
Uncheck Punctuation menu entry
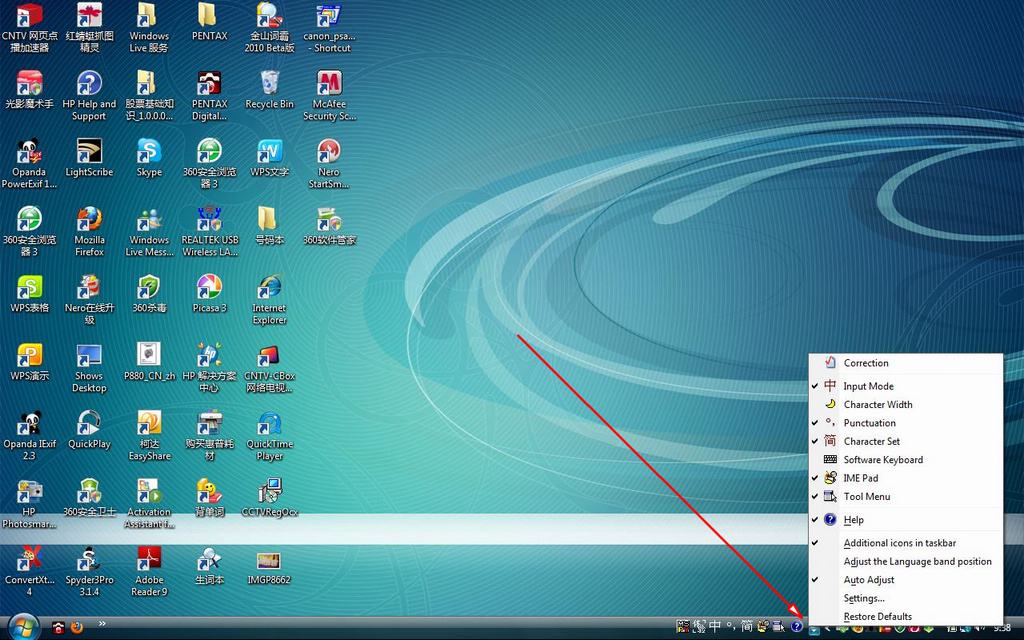pyautogui.click(x=905, y=423)
